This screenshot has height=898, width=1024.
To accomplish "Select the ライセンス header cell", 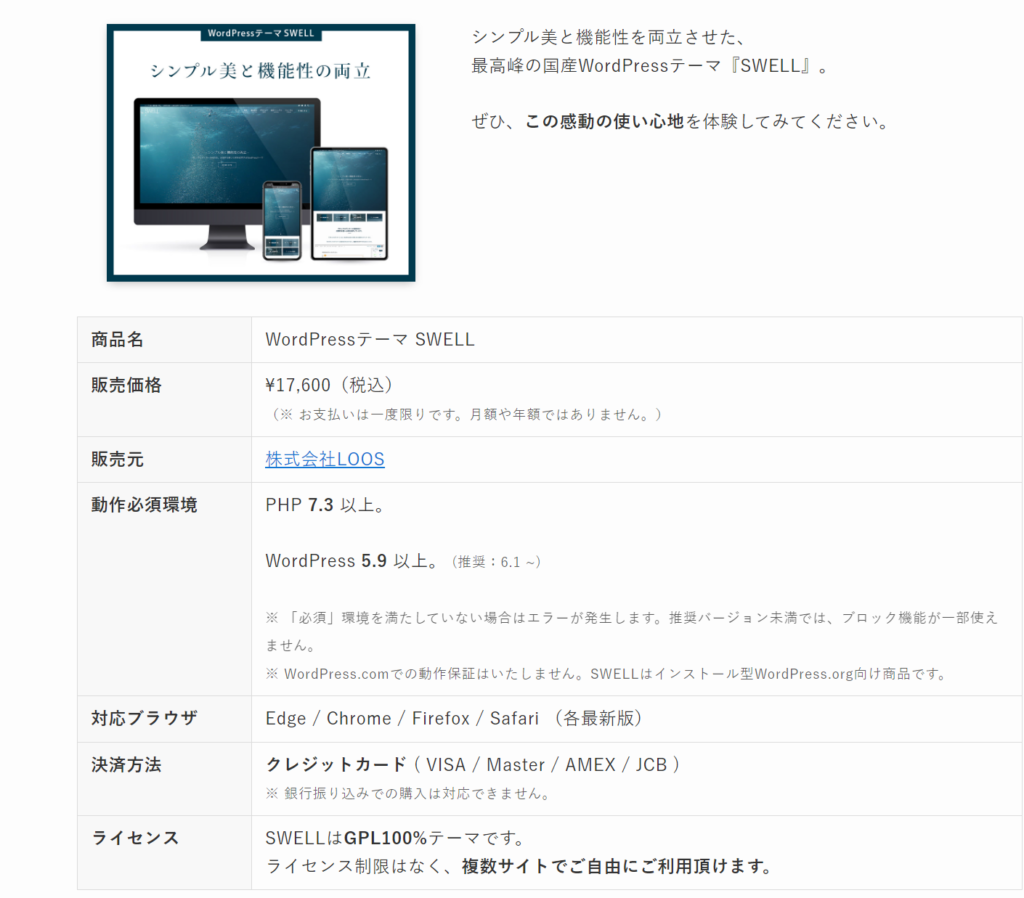I will click(165, 853).
